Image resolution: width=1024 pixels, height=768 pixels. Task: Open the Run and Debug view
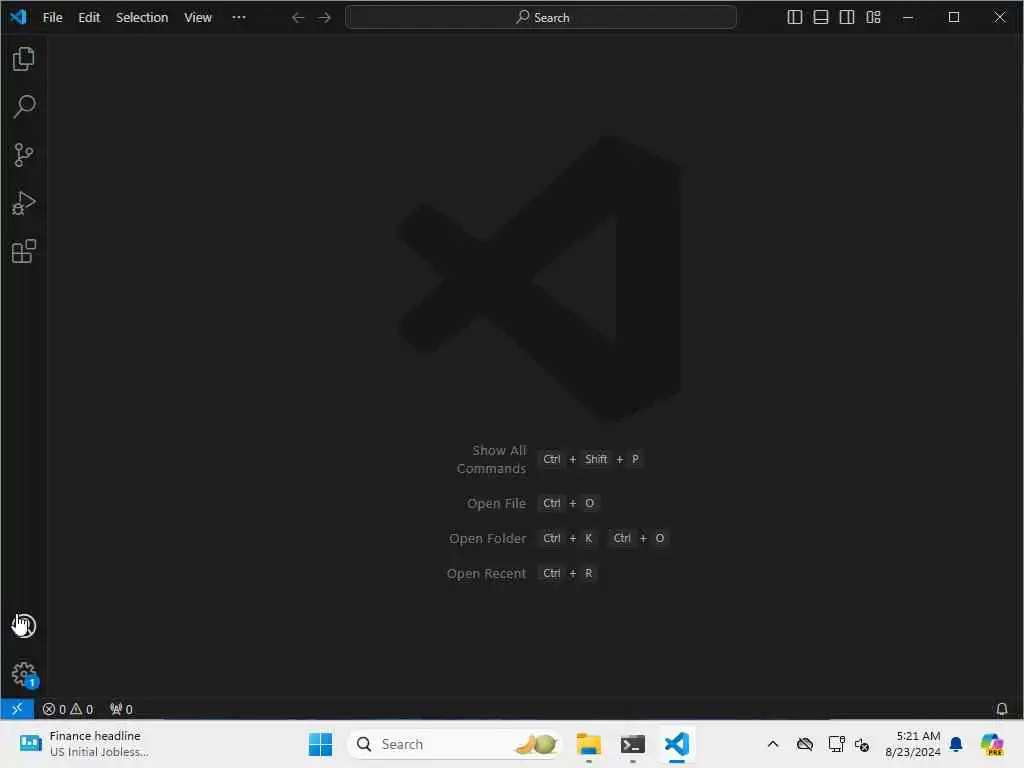pyautogui.click(x=24, y=203)
